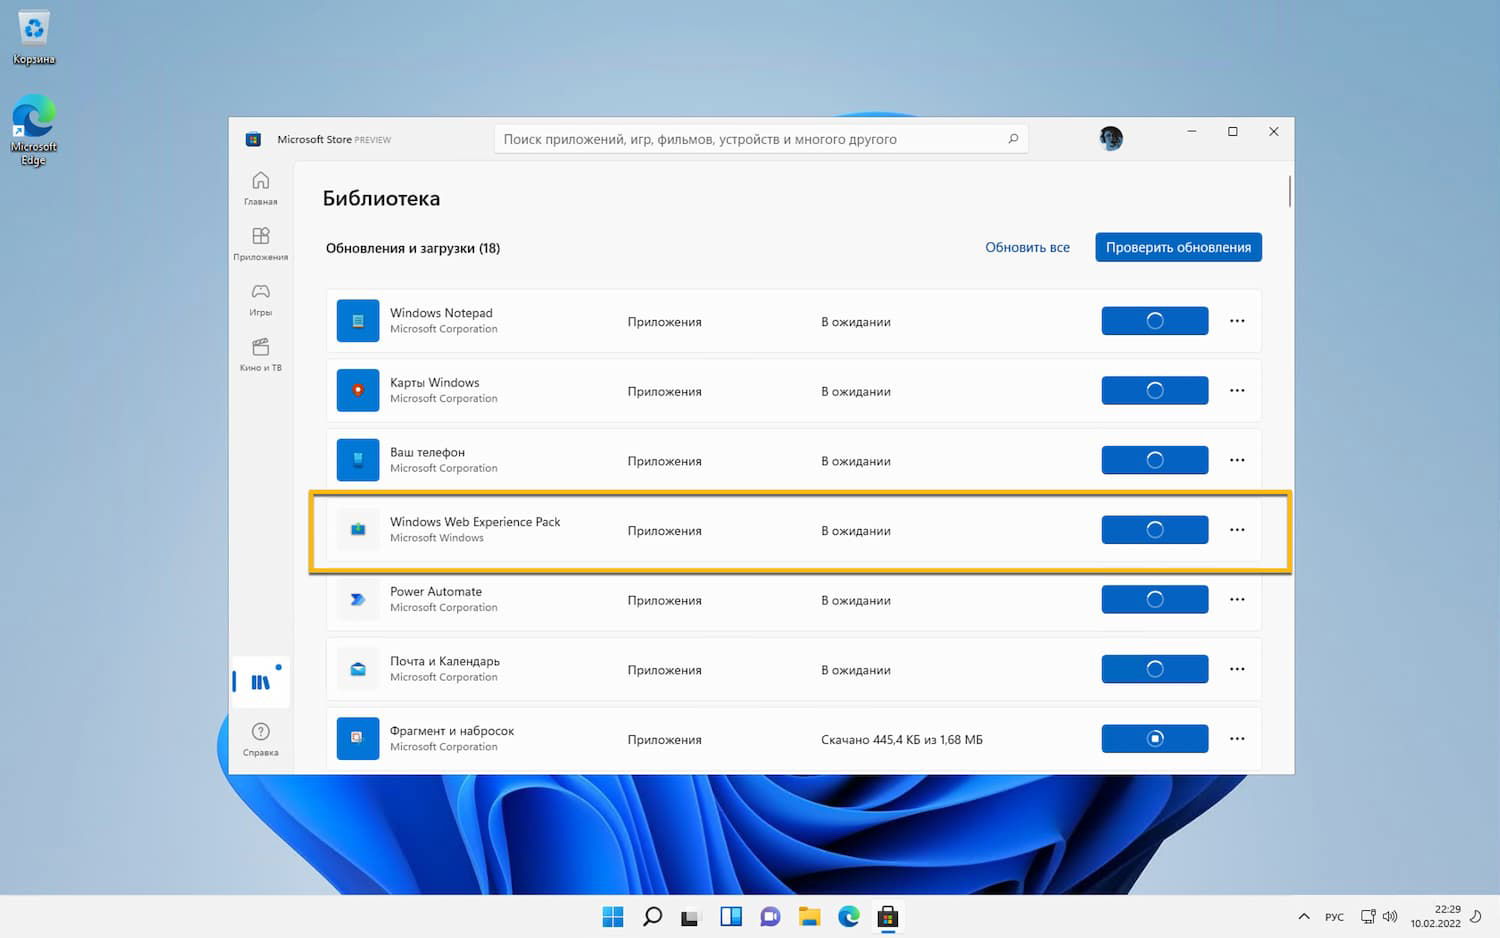Click the Windows Web Experience Pack title text

click(475, 522)
